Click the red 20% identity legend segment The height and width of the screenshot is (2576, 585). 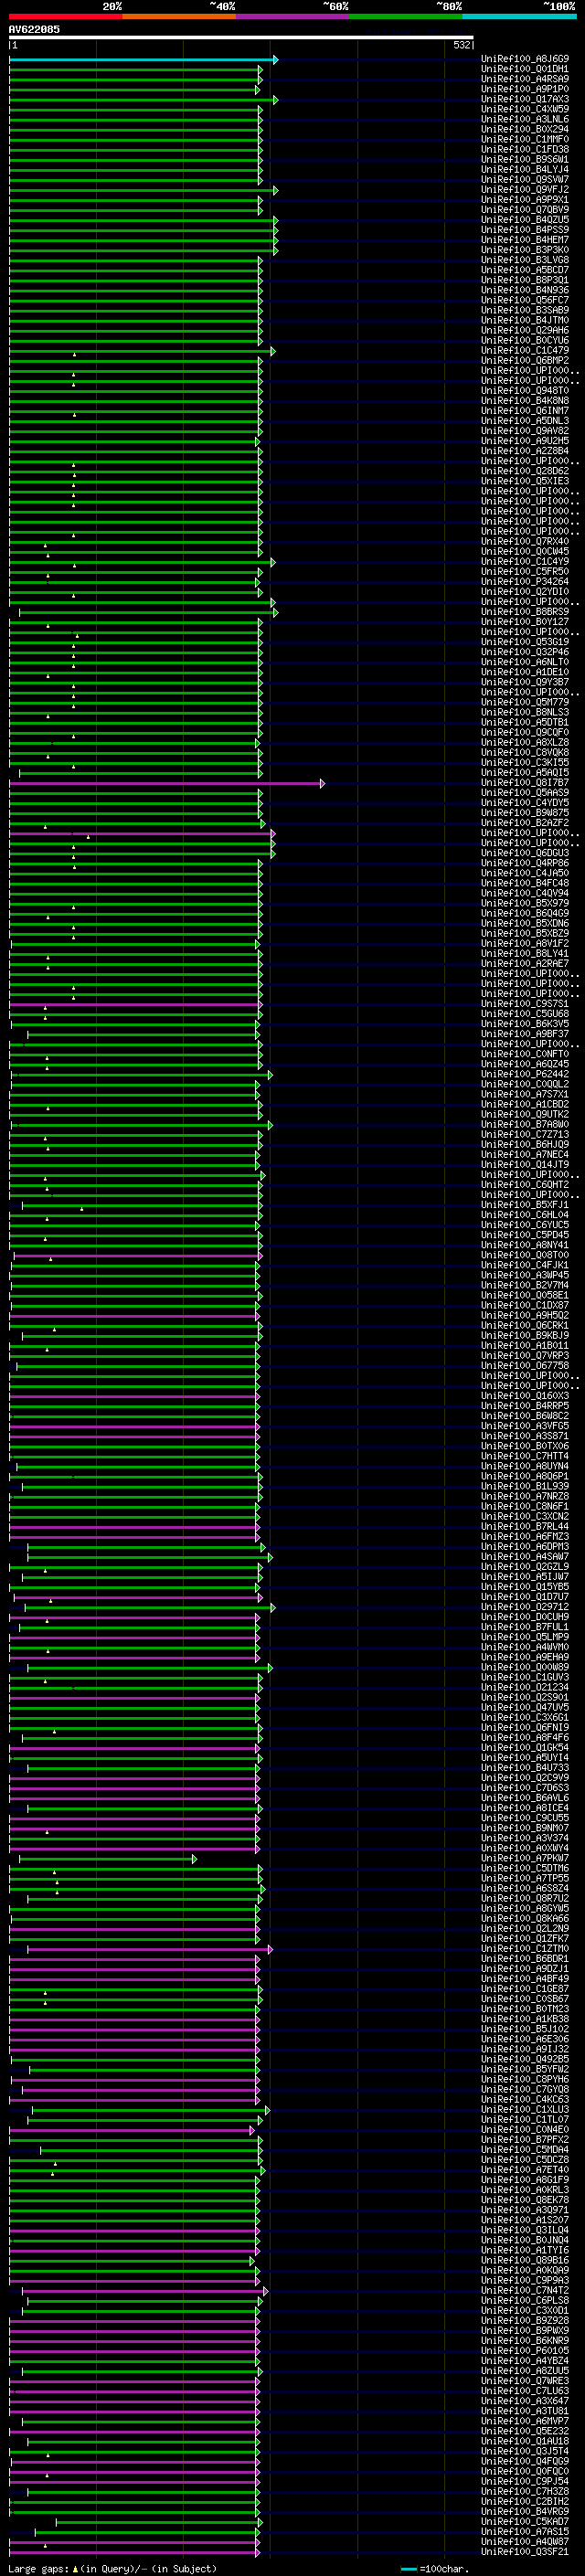point(65,17)
